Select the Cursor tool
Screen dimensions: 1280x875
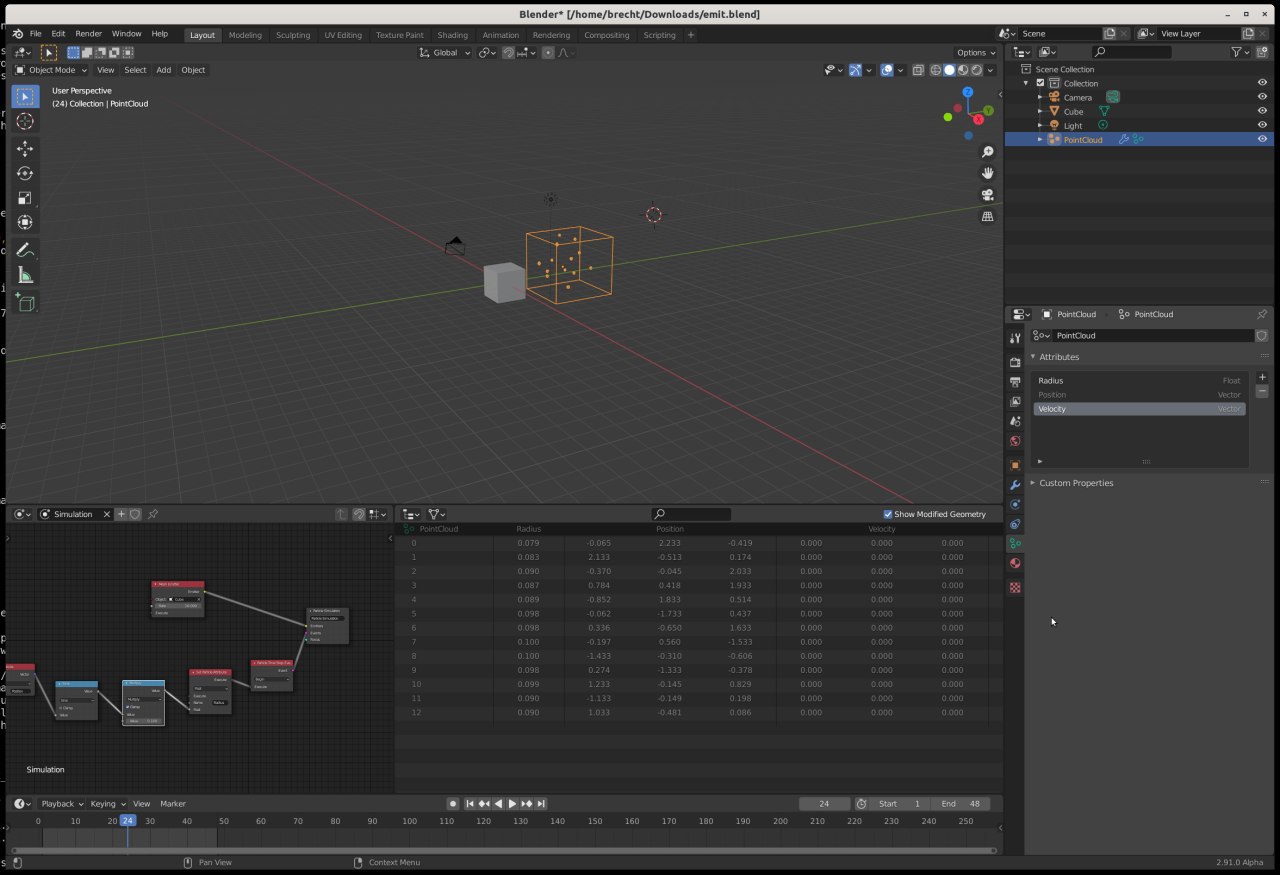tap(25, 122)
